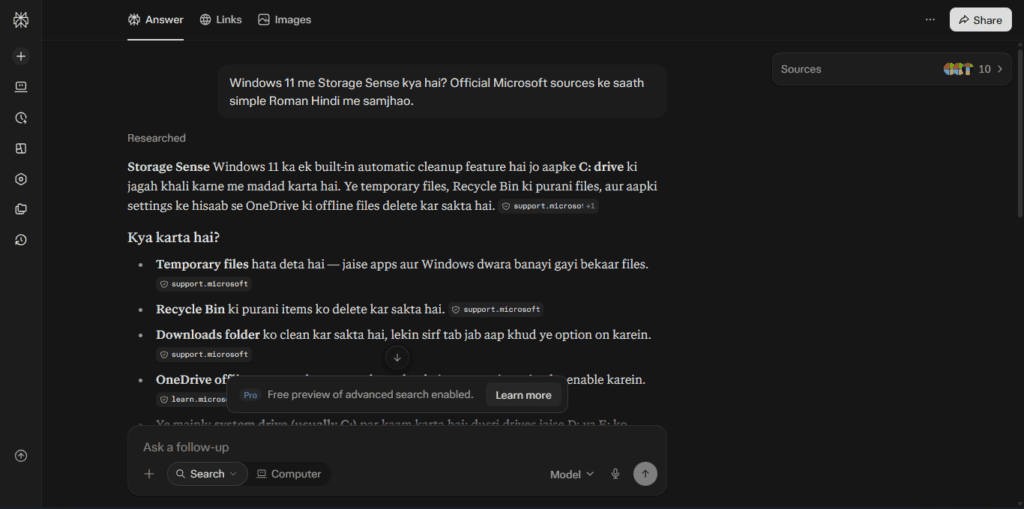Open the Recycle Bin support.microsoft citation
1024x509 pixels.
[x=496, y=309]
